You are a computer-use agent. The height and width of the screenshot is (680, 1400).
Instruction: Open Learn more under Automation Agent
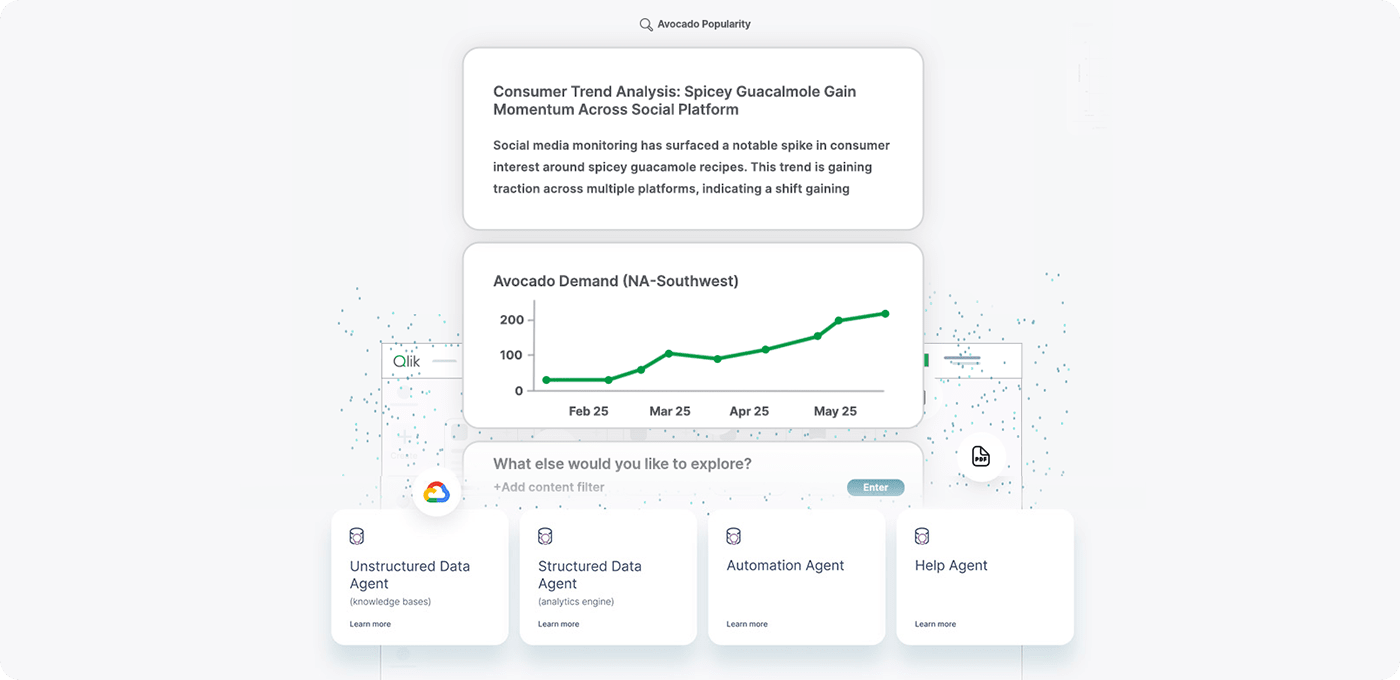(746, 623)
